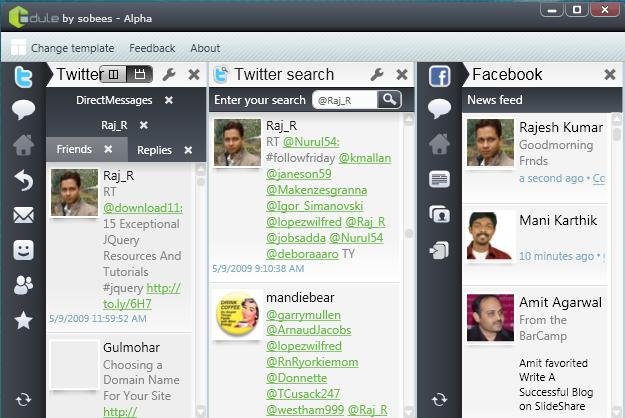Click the Twitter search panel wrench settings
Viewport: 625px width, 418px height.
pos(377,74)
